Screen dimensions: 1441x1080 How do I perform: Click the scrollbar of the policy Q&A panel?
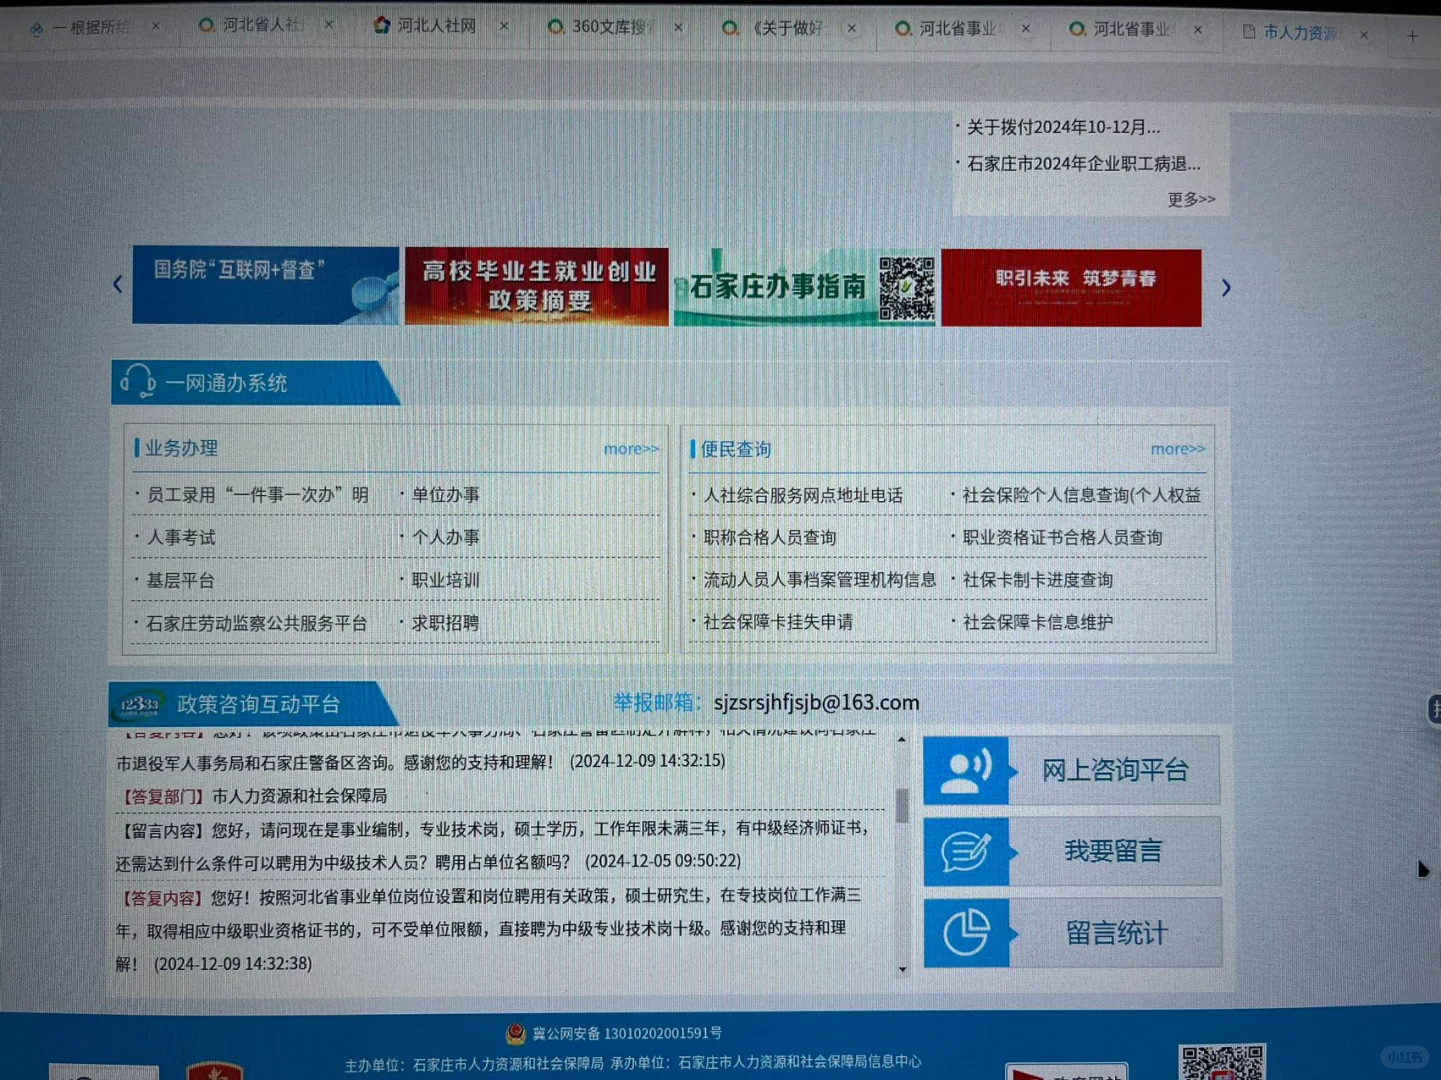pos(901,806)
